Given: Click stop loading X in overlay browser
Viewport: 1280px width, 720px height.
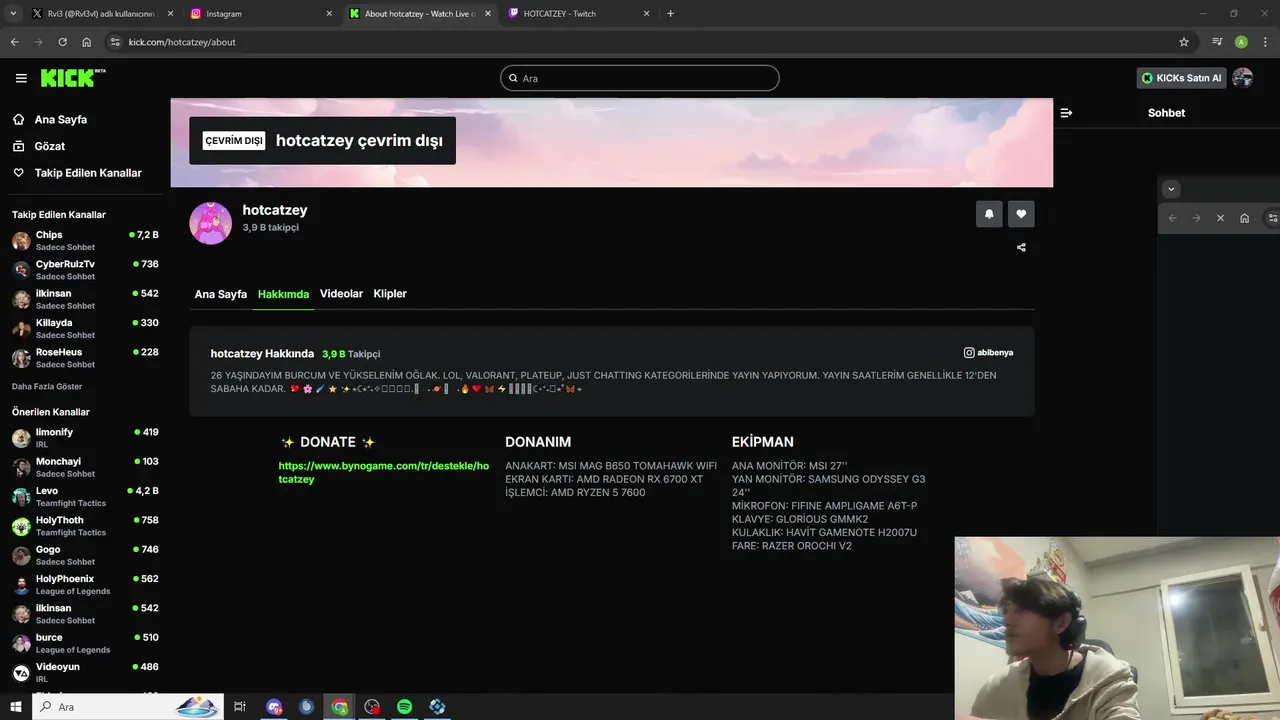Looking at the screenshot, I should click(x=1220, y=218).
